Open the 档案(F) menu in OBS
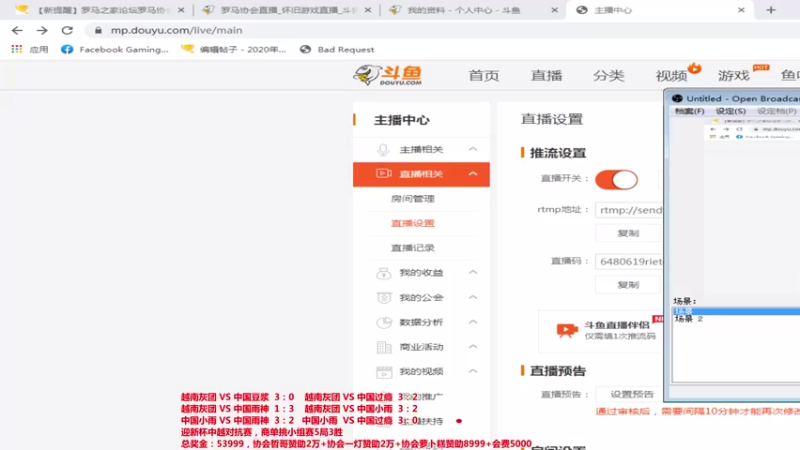 click(x=689, y=111)
